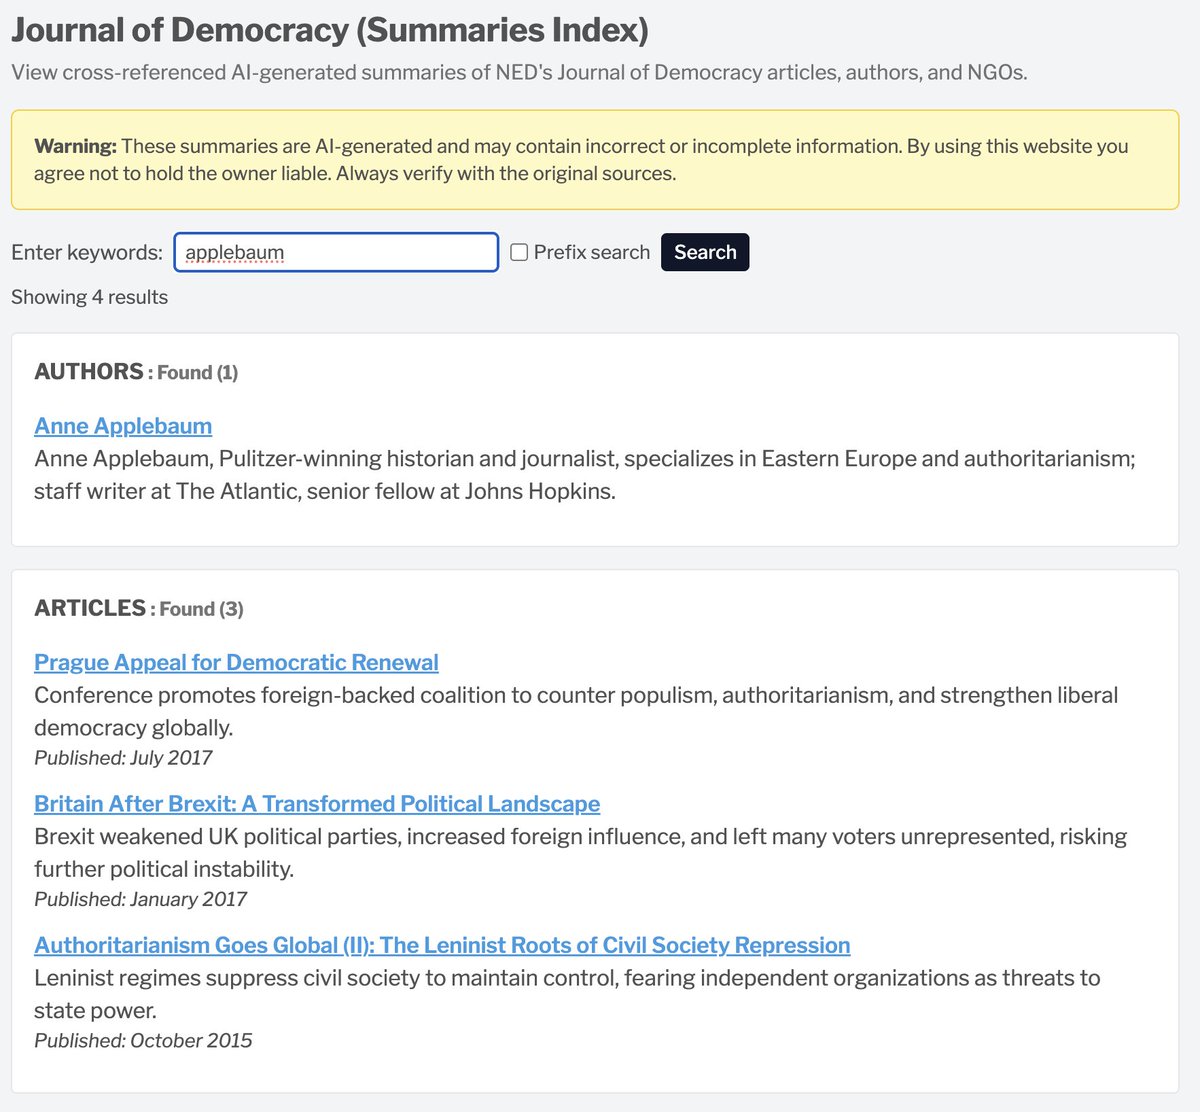Click the Journal of Democracy page title
The image size is (1200, 1112).
tap(330, 30)
